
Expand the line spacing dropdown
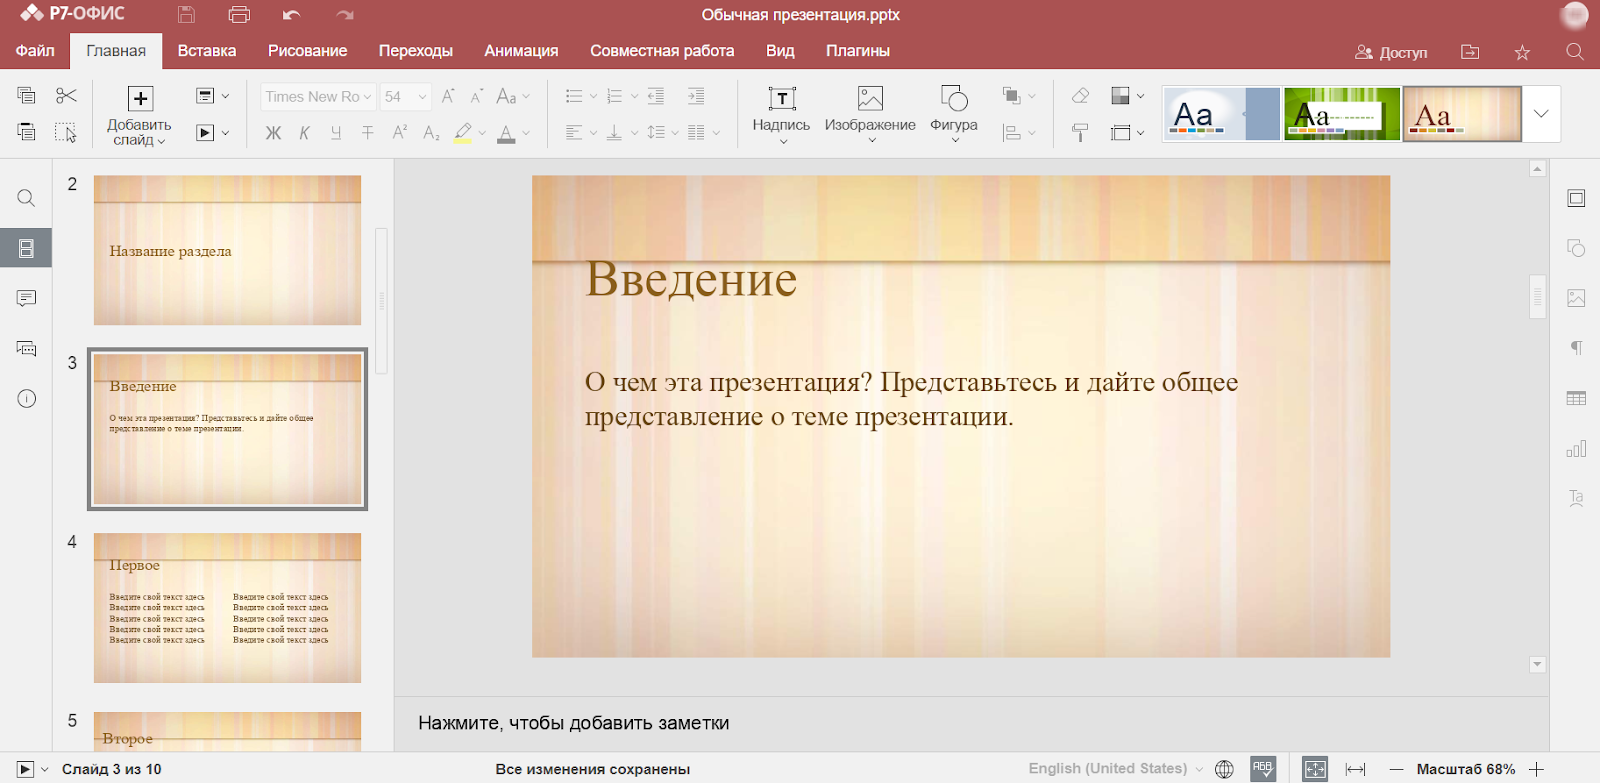pyautogui.click(x=675, y=132)
